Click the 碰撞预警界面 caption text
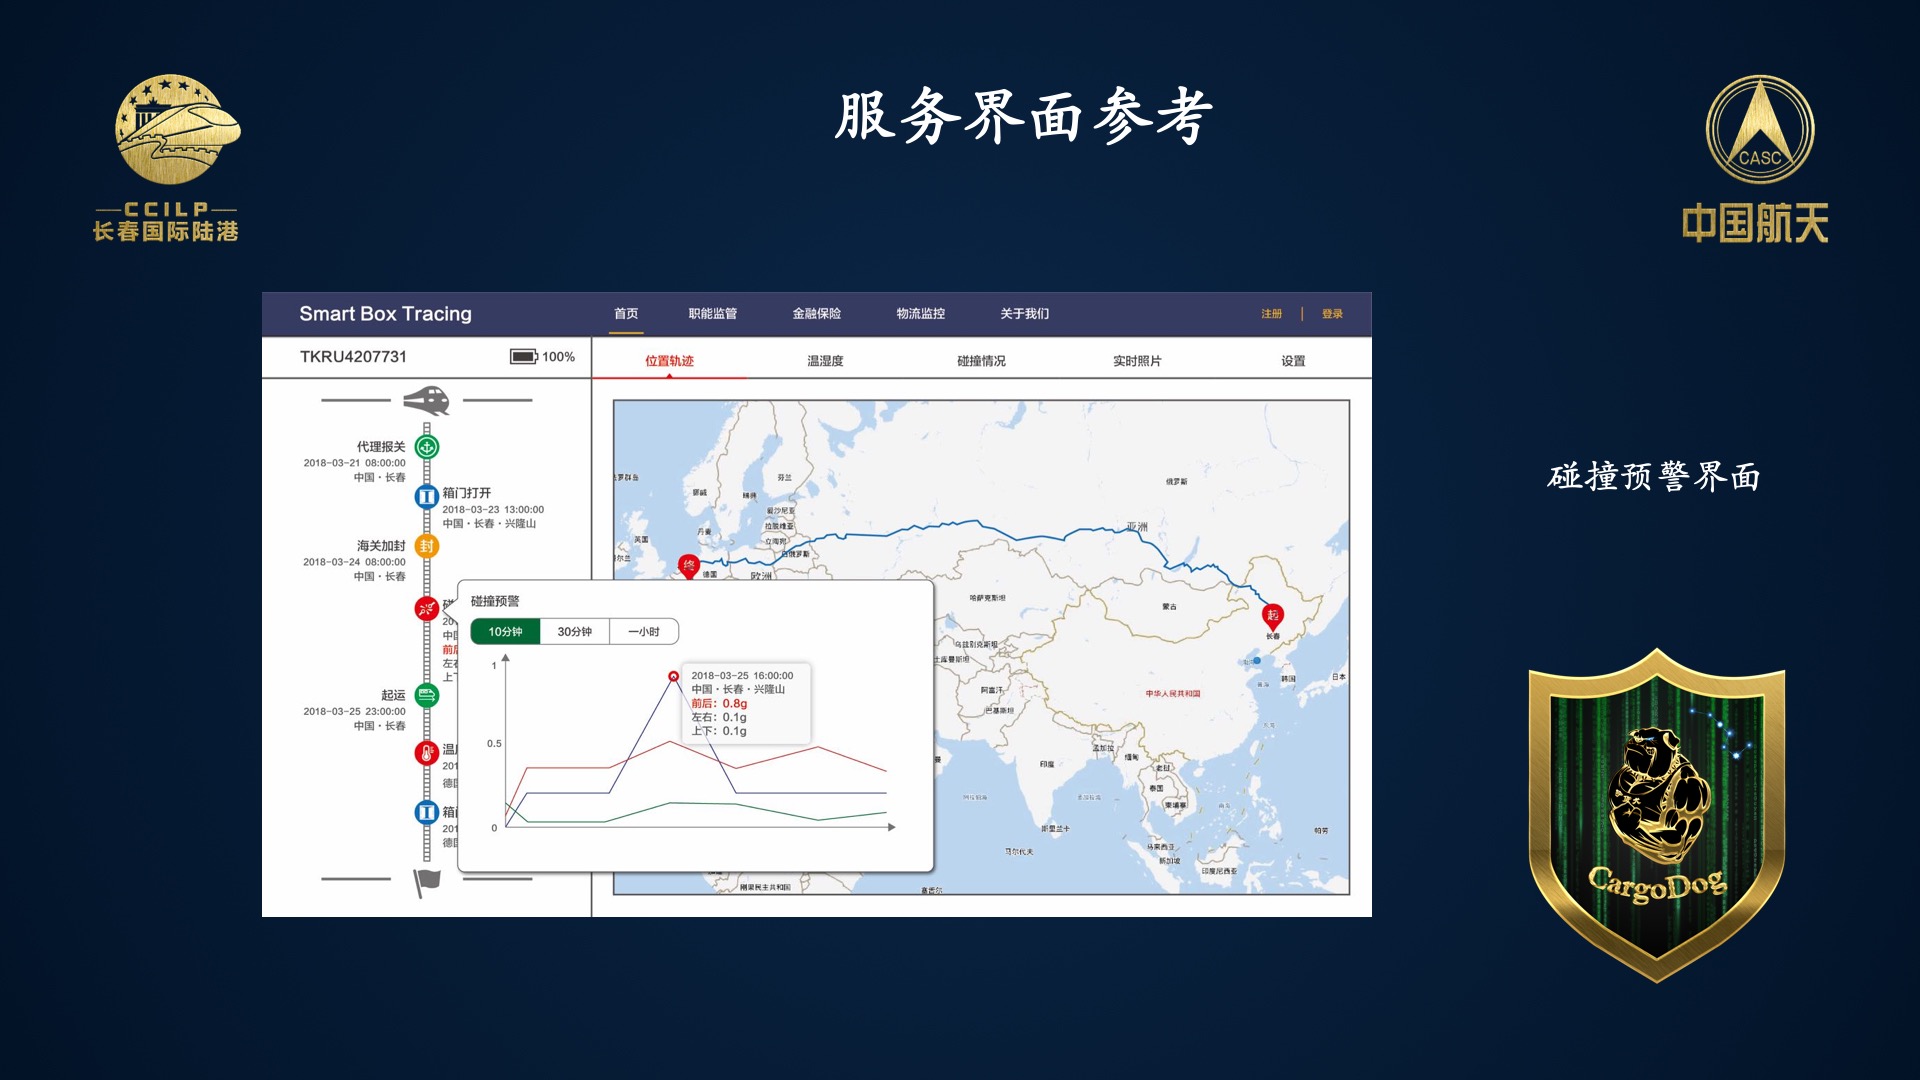 click(x=1654, y=477)
